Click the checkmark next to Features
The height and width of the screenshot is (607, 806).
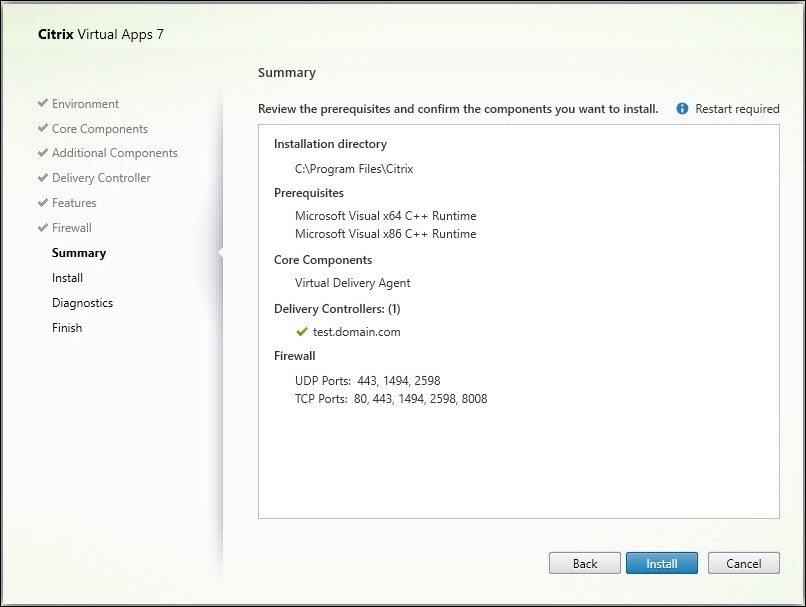[x=43, y=203]
